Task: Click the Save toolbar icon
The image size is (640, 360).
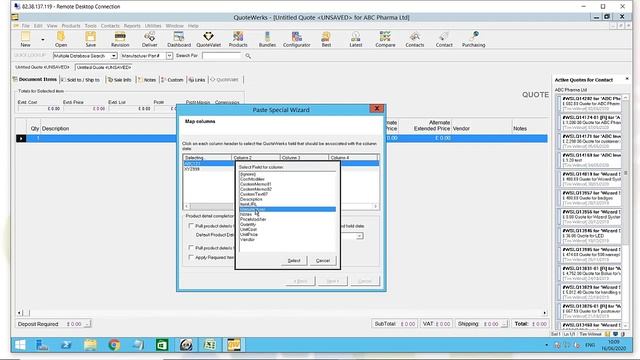Action: pyautogui.click(x=91, y=39)
